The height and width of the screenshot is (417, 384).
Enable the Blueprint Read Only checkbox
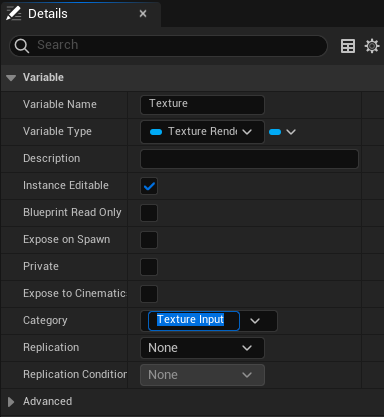coord(149,213)
